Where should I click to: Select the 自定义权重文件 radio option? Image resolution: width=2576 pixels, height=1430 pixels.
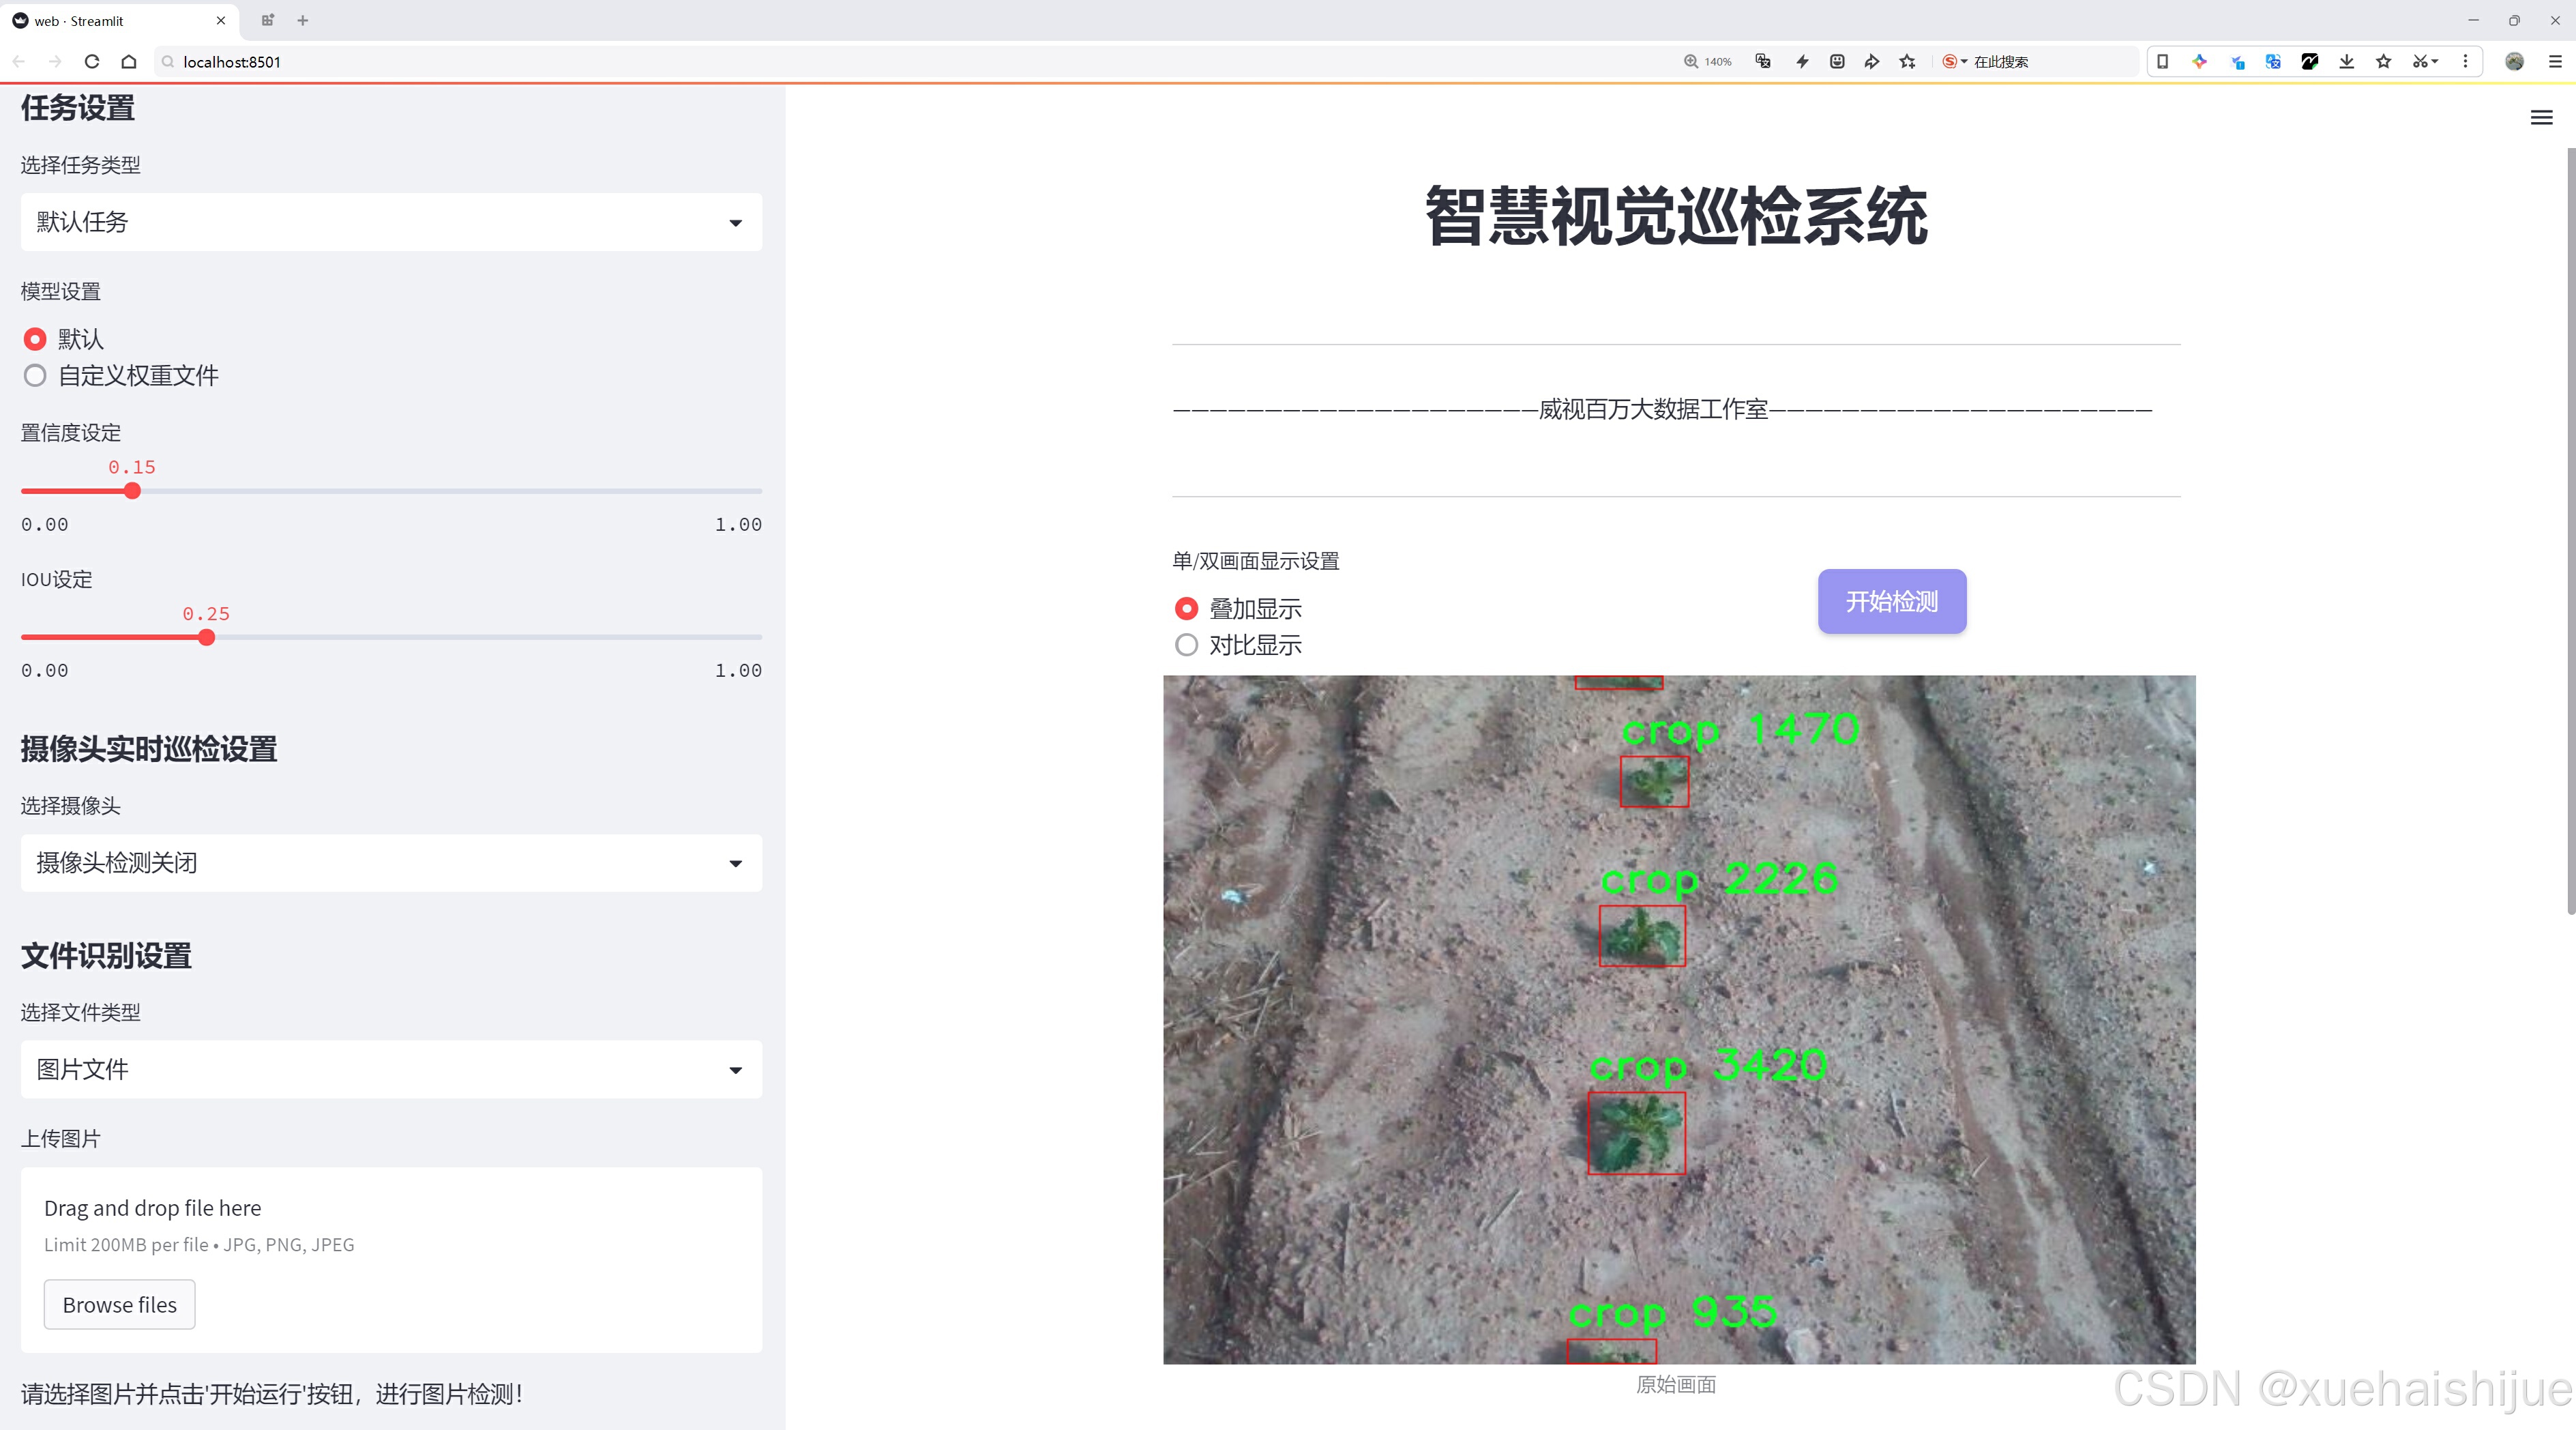coord(35,376)
